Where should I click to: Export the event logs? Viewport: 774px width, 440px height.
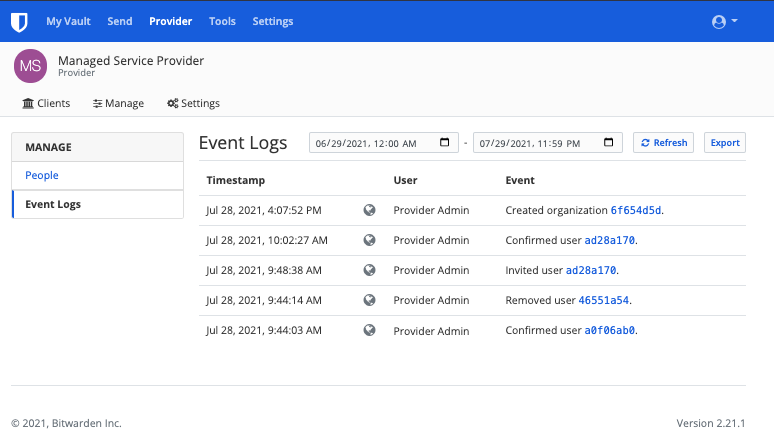click(725, 143)
